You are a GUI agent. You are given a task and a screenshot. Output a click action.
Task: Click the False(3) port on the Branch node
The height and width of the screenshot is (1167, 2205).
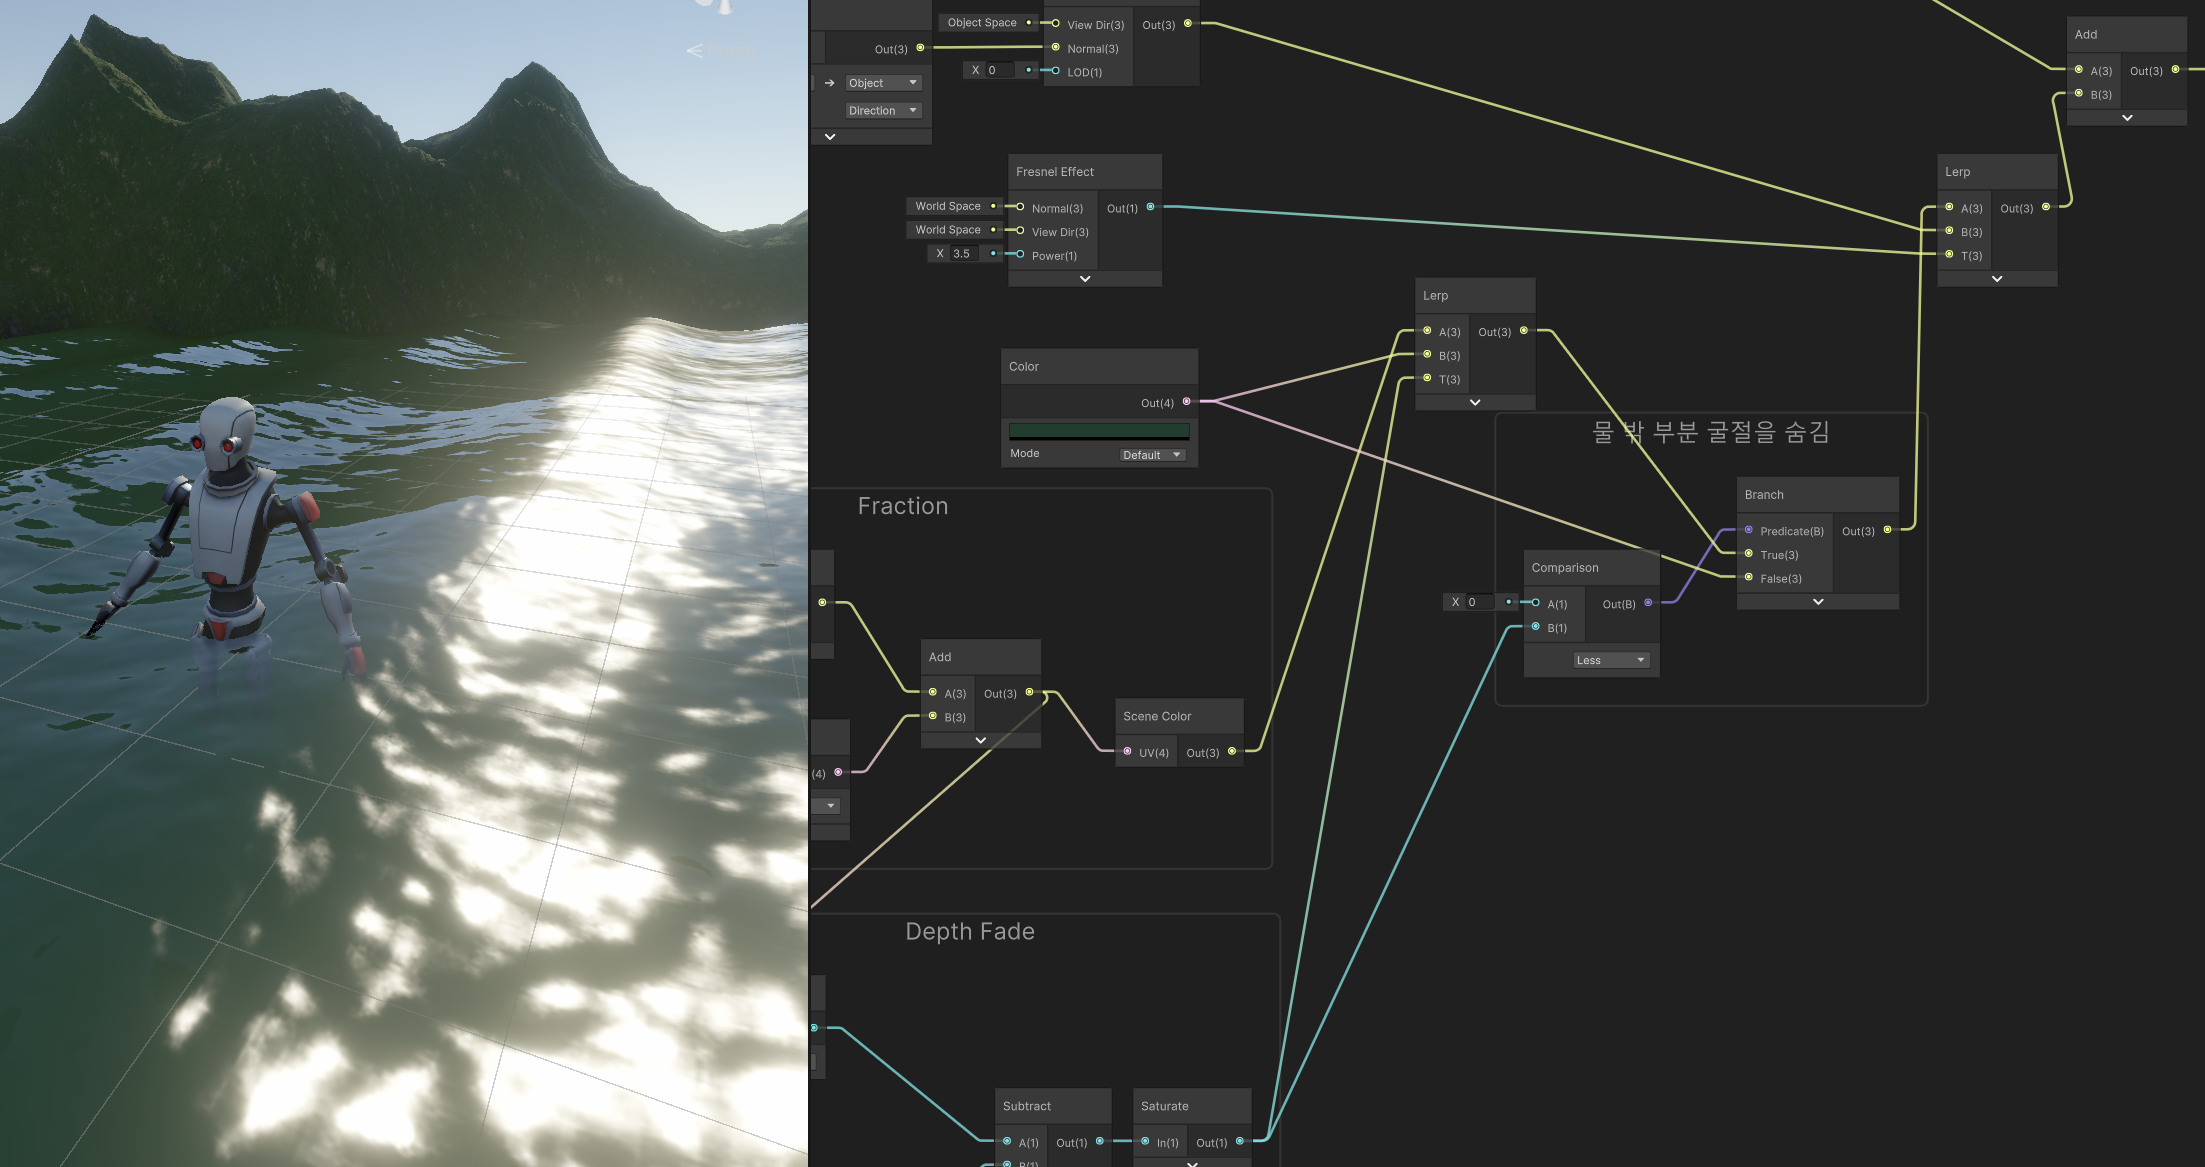coord(1749,577)
